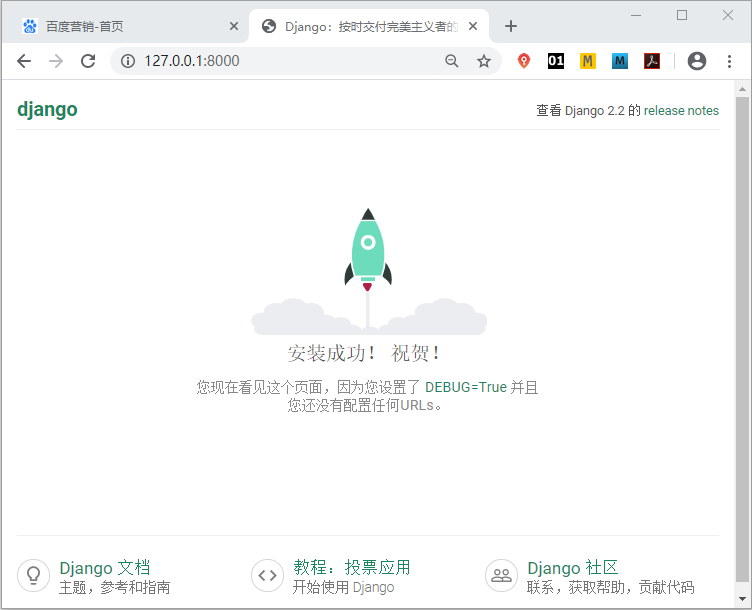Go back to the previous page
Viewport: 752px width, 610px height.
24,61
